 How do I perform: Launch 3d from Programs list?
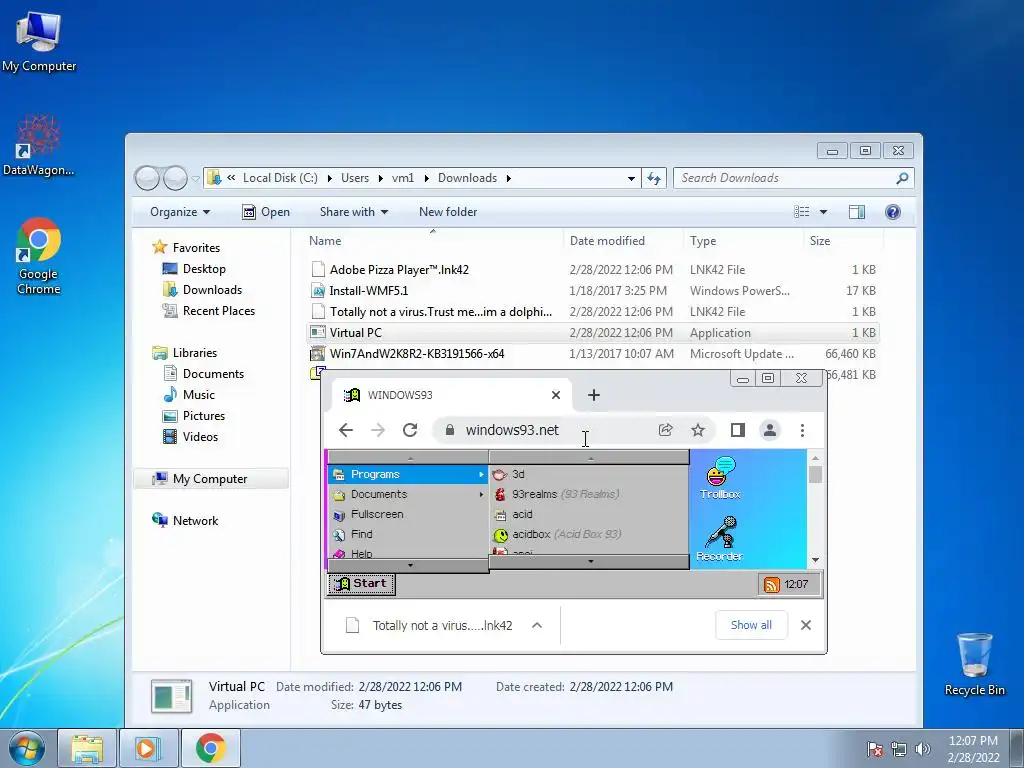(x=589, y=474)
